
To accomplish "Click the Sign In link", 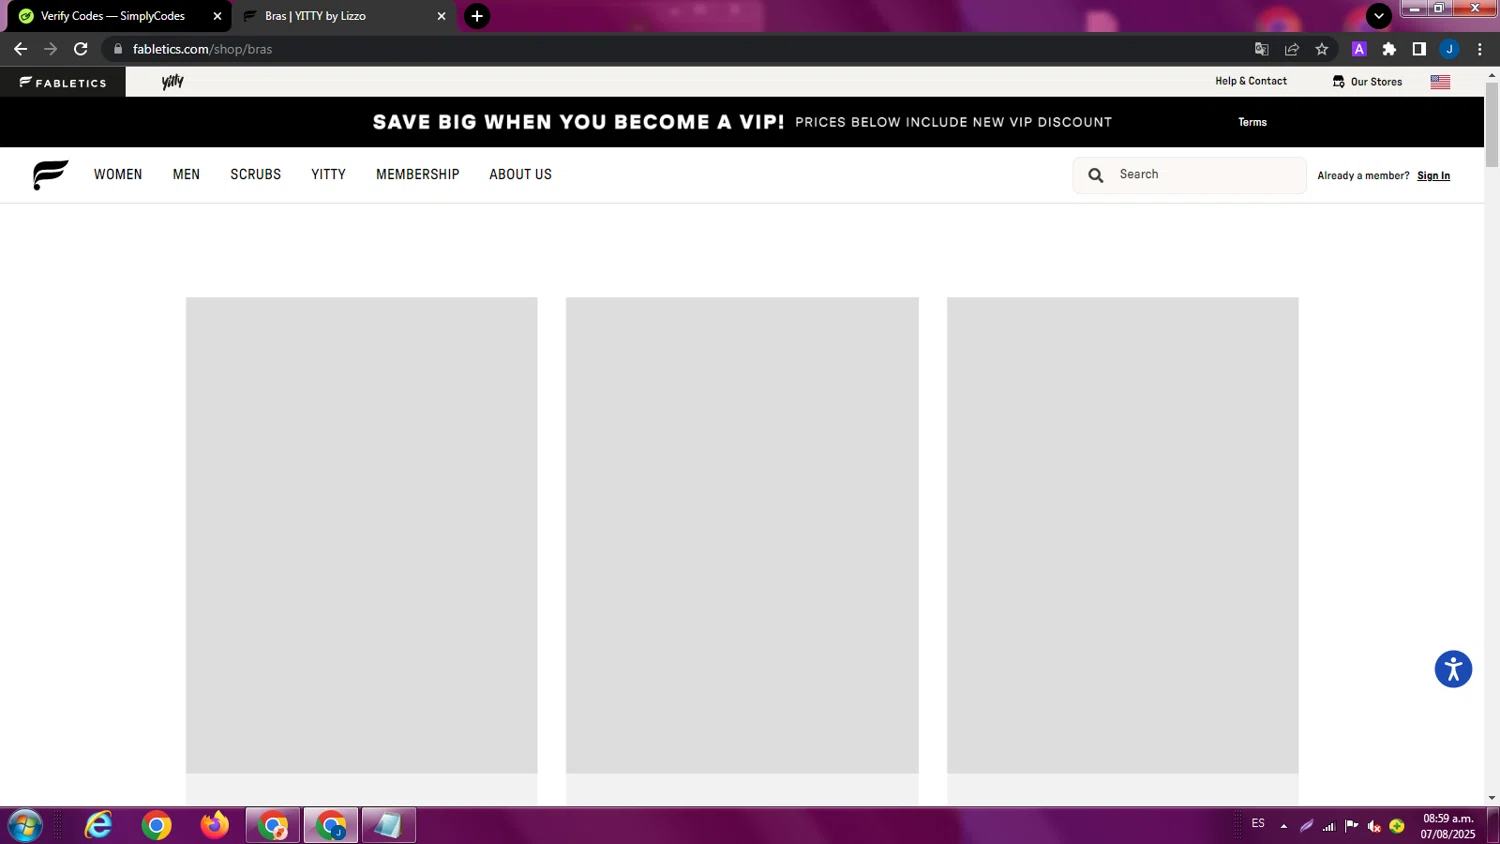I will pyautogui.click(x=1433, y=176).
